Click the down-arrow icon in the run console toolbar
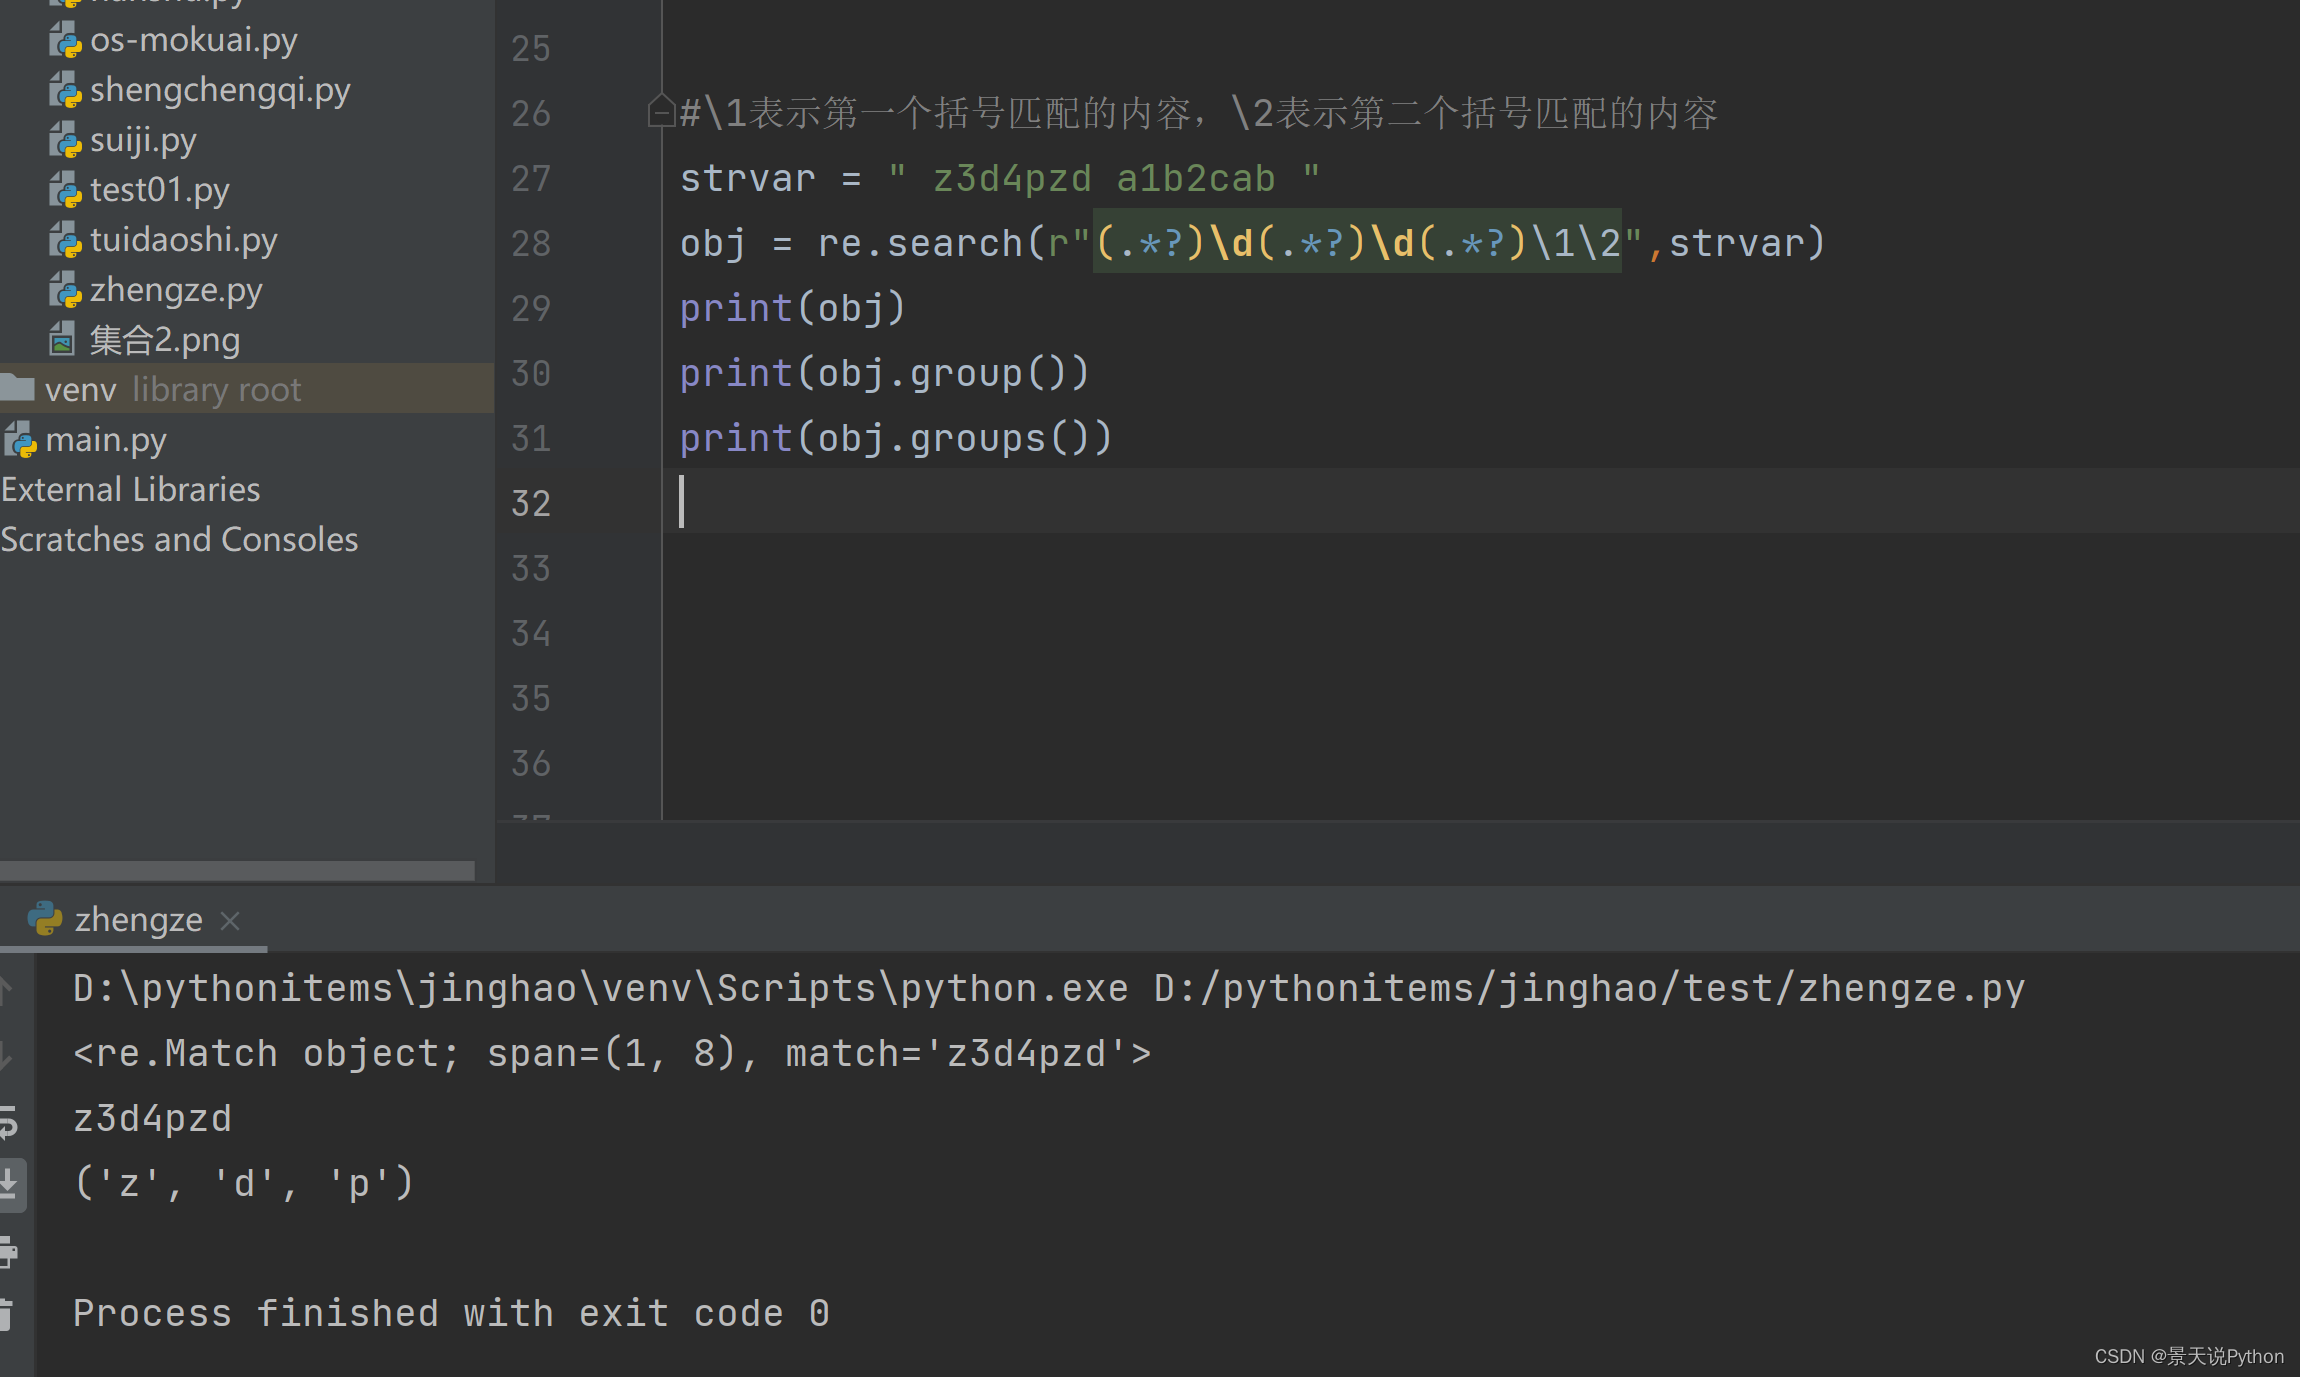The width and height of the screenshot is (2300, 1377). tap(6, 1055)
